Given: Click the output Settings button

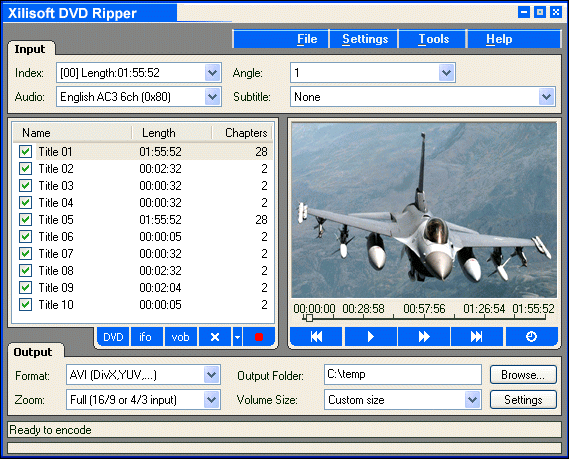Looking at the screenshot, I should click(523, 400).
